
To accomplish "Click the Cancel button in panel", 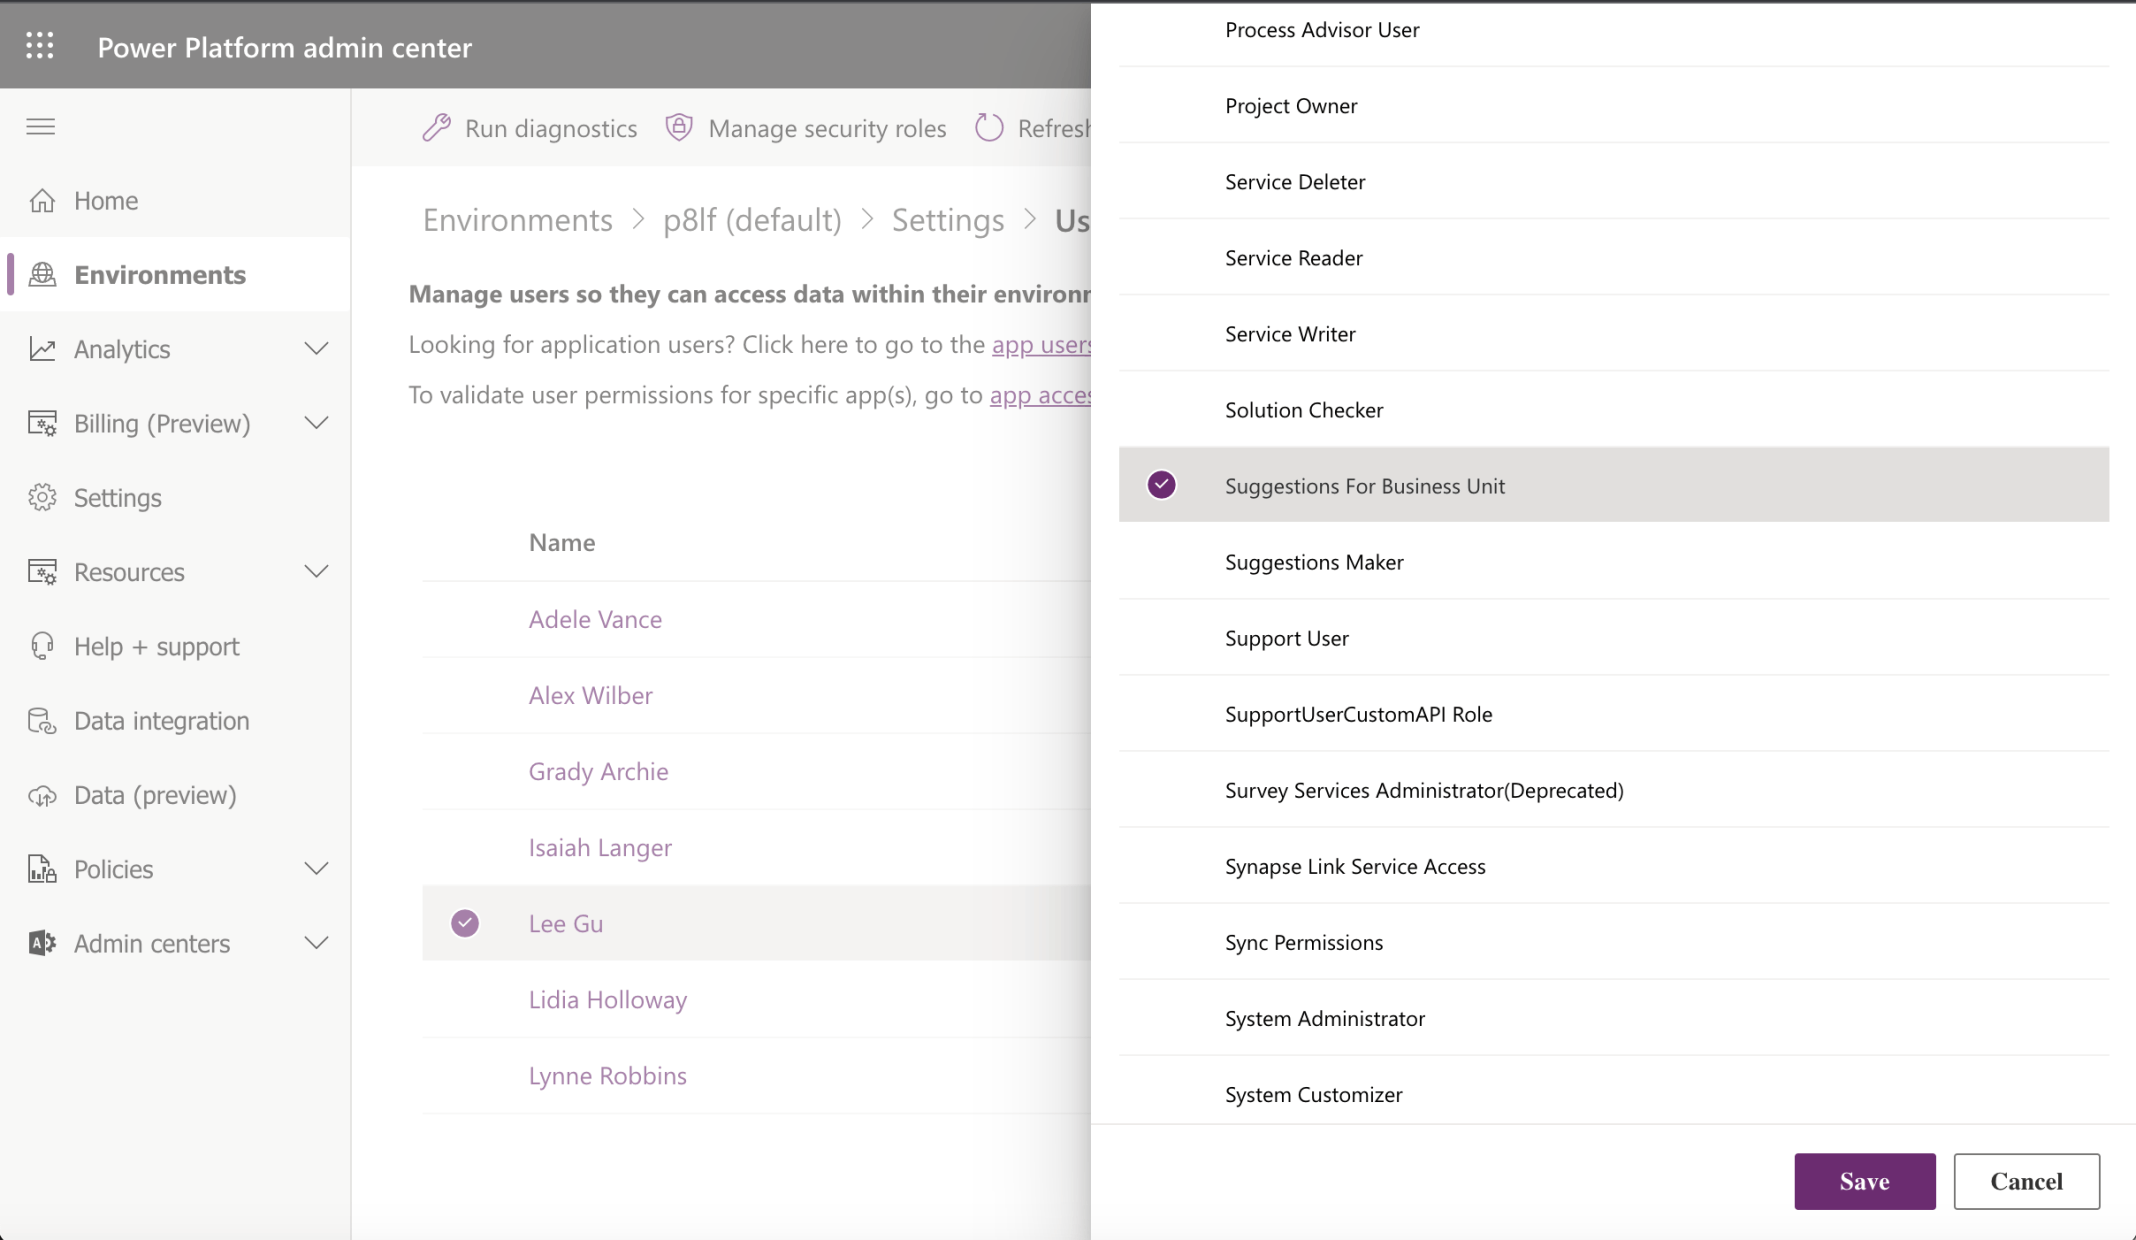I will click(x=2026, y=1181).
